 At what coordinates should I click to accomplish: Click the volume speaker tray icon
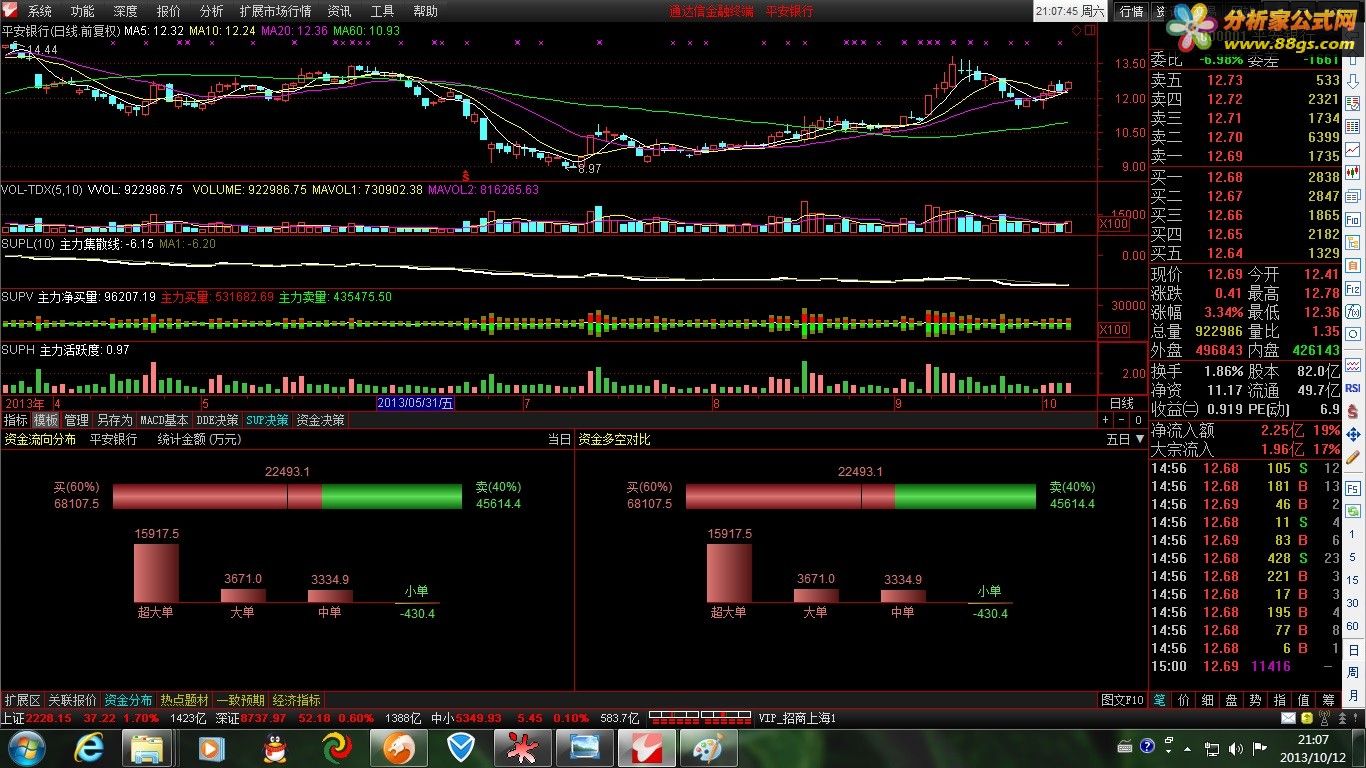[1236, 749]
